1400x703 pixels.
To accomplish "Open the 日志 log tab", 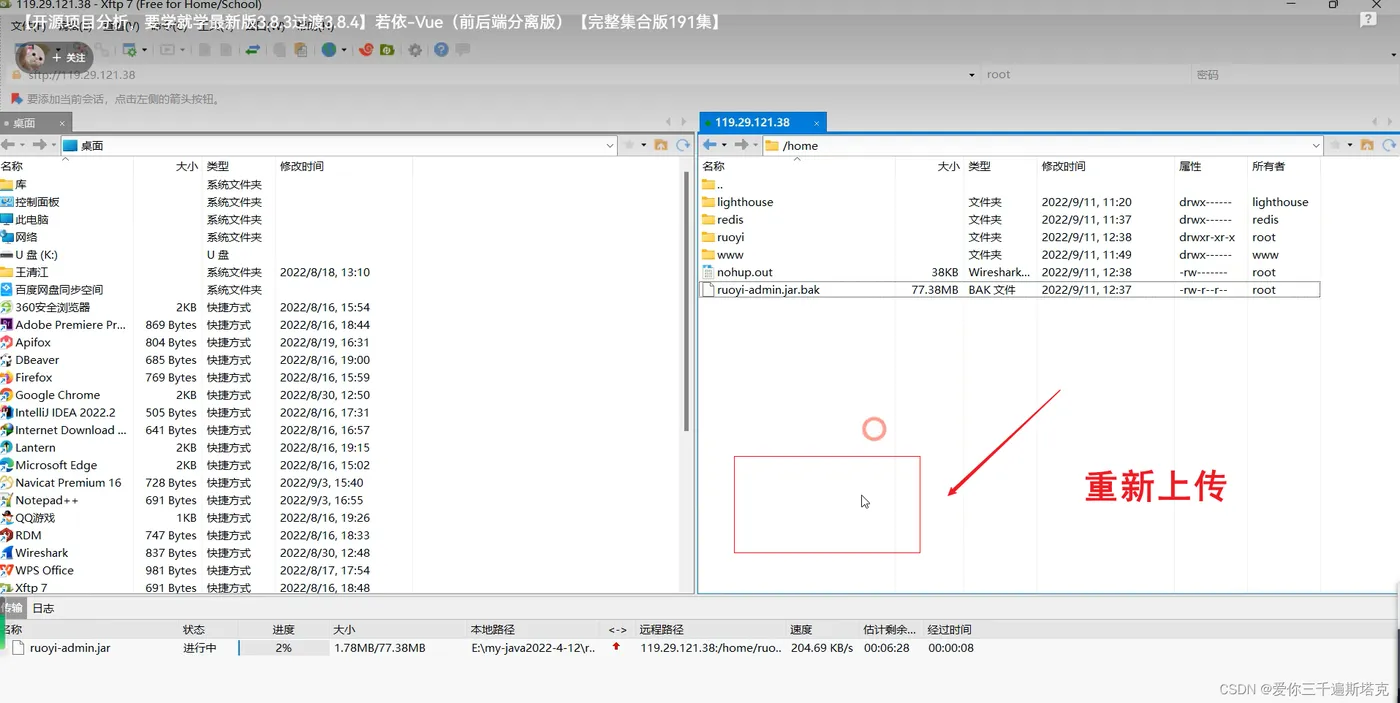I will point(43,608).
